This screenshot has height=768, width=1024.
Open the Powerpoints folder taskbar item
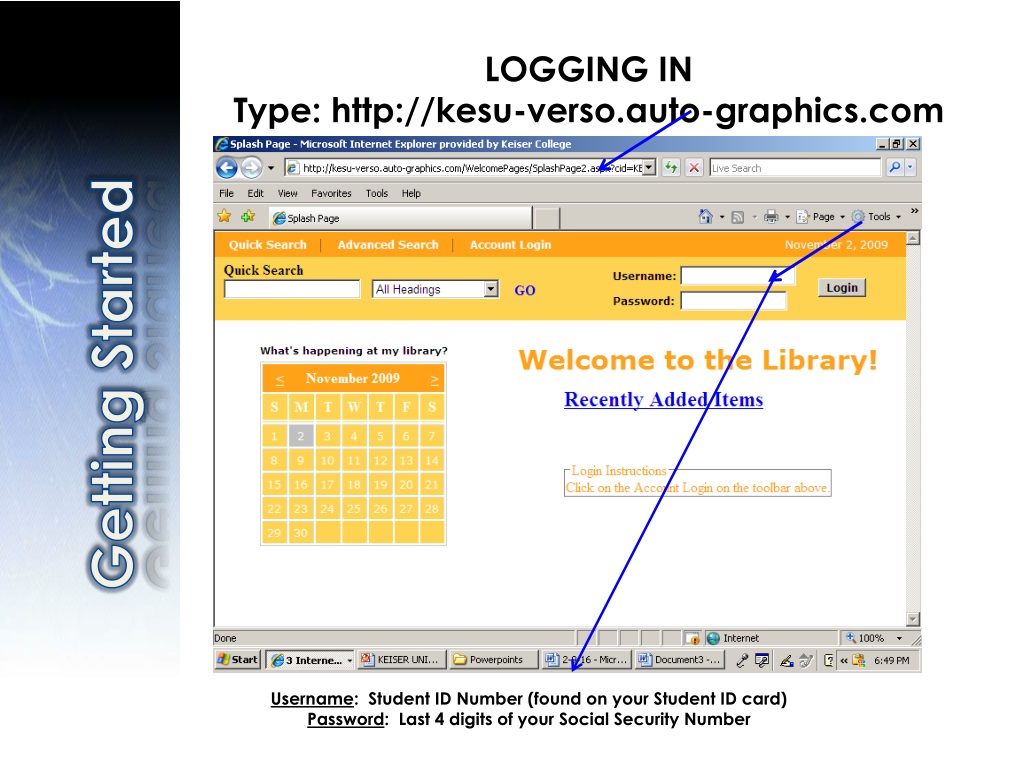(494, 660)
